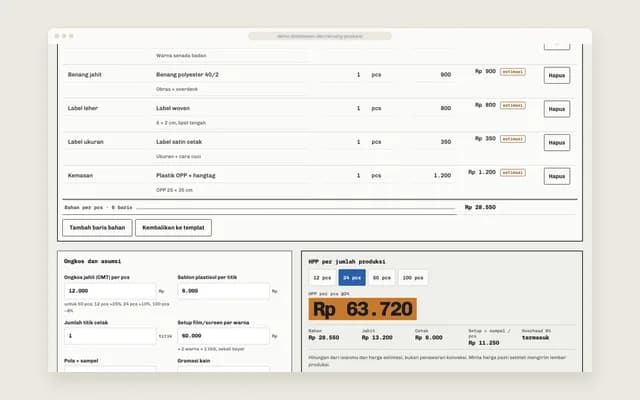
Task: Click the Warna senada badan note
Action: click(x=181, y=56)
